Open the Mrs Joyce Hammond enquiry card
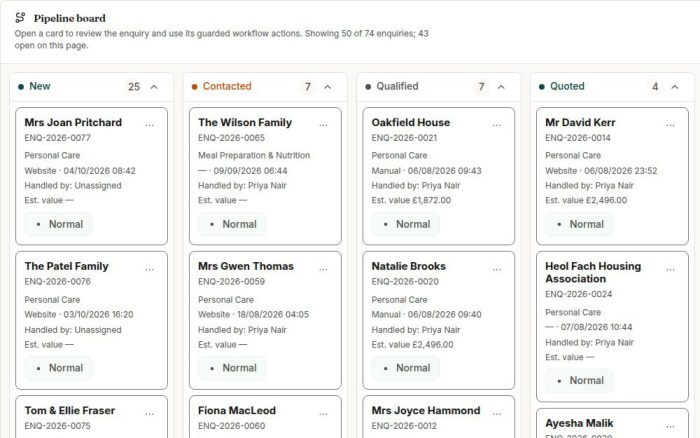Screen dimensions: 700x438 (438, 417)
